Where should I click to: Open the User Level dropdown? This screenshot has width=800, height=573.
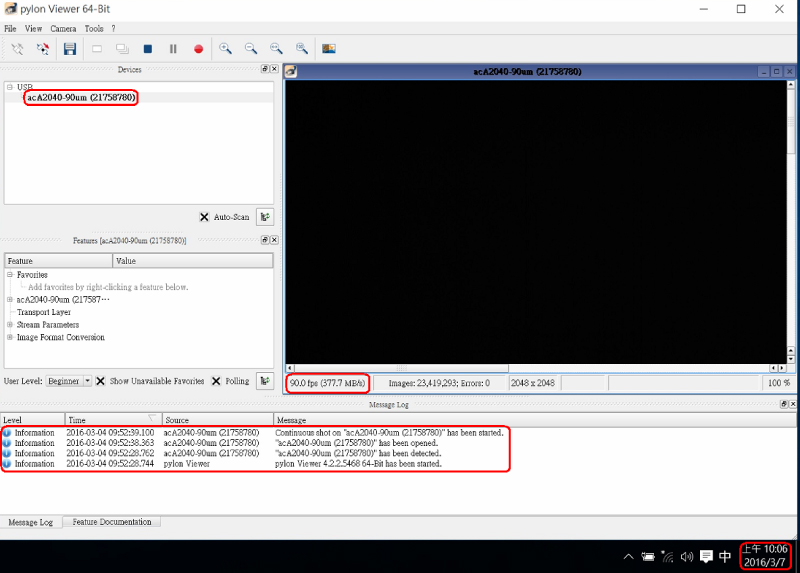87,381
